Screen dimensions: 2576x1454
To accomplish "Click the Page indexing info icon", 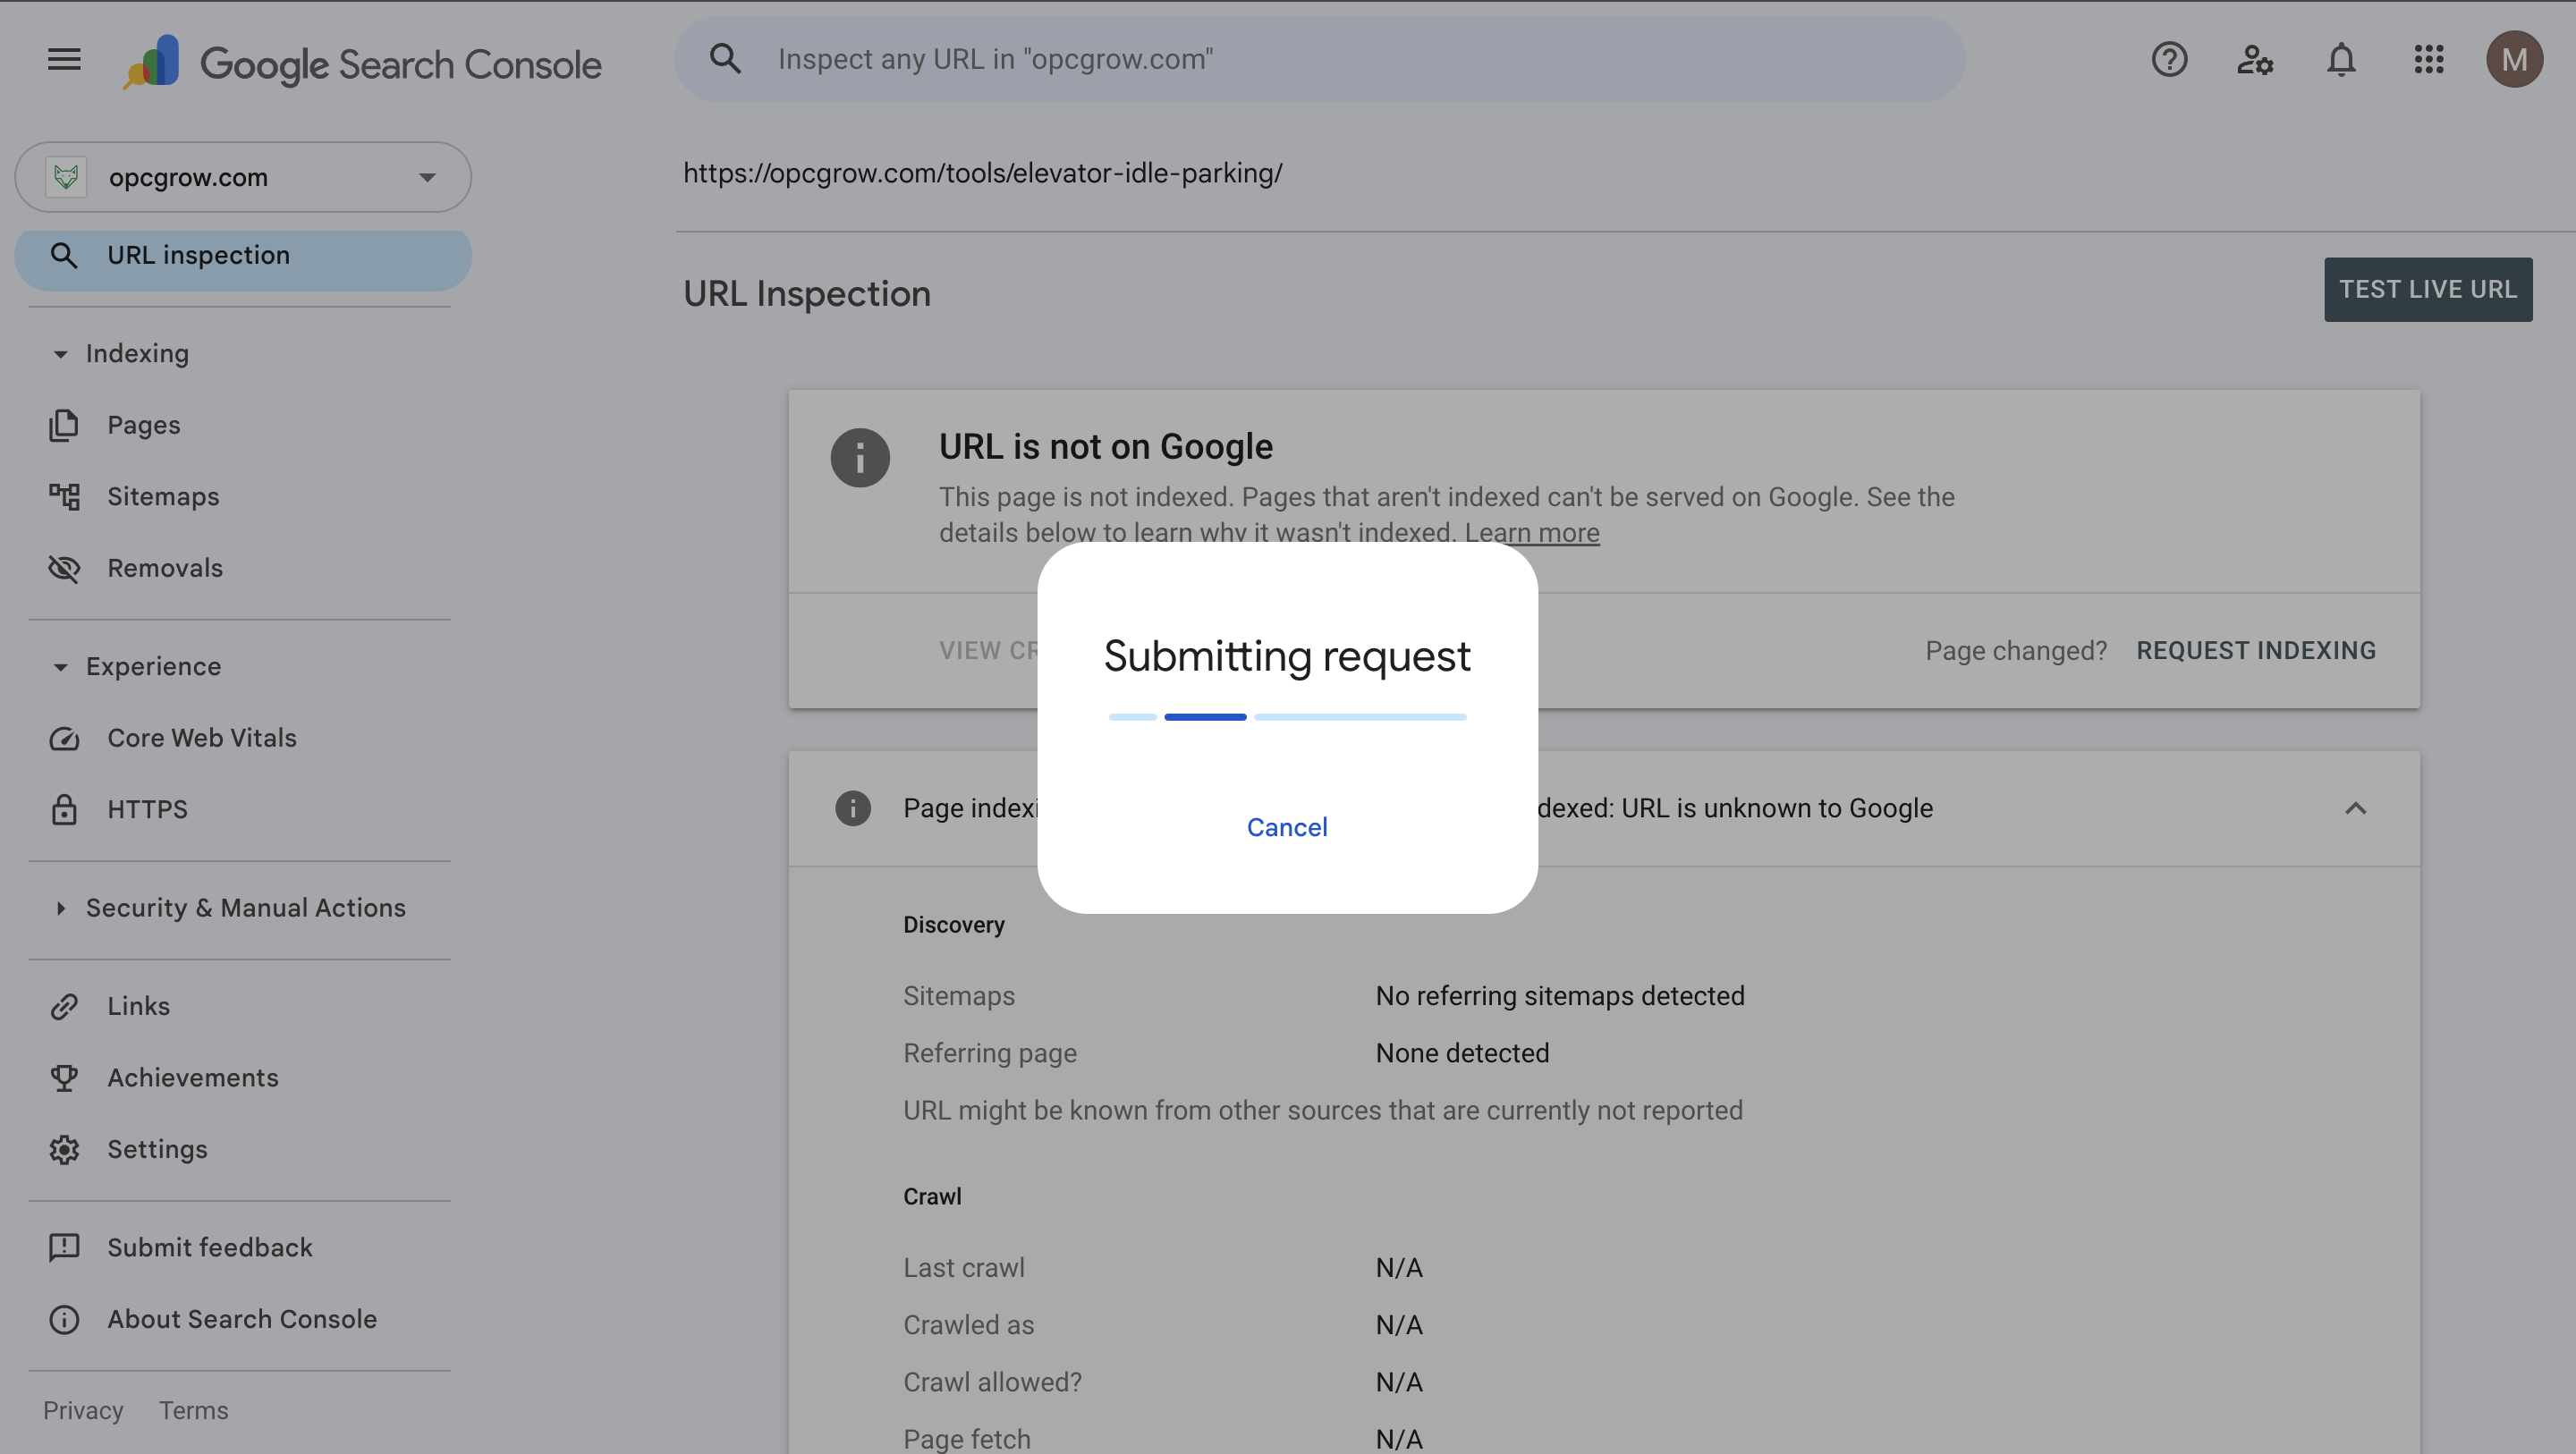I will point(853,808).
